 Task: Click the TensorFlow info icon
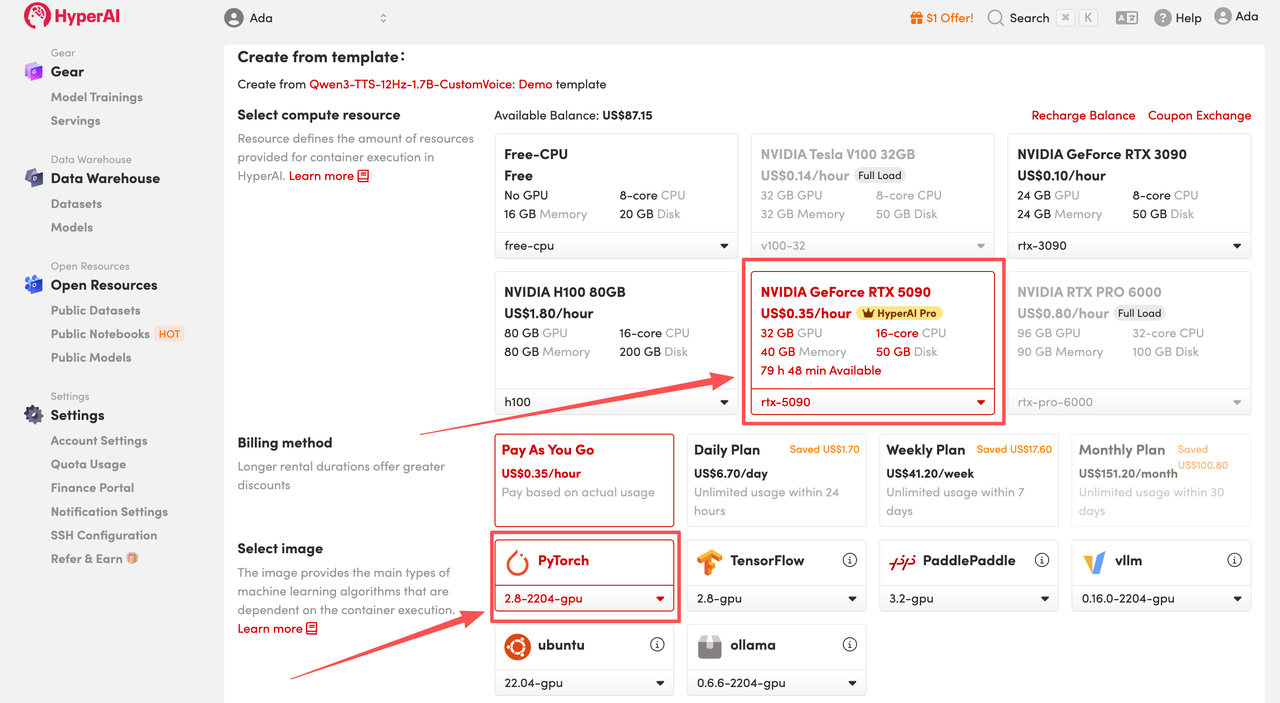pyautogui.click(x=850, y=560)
